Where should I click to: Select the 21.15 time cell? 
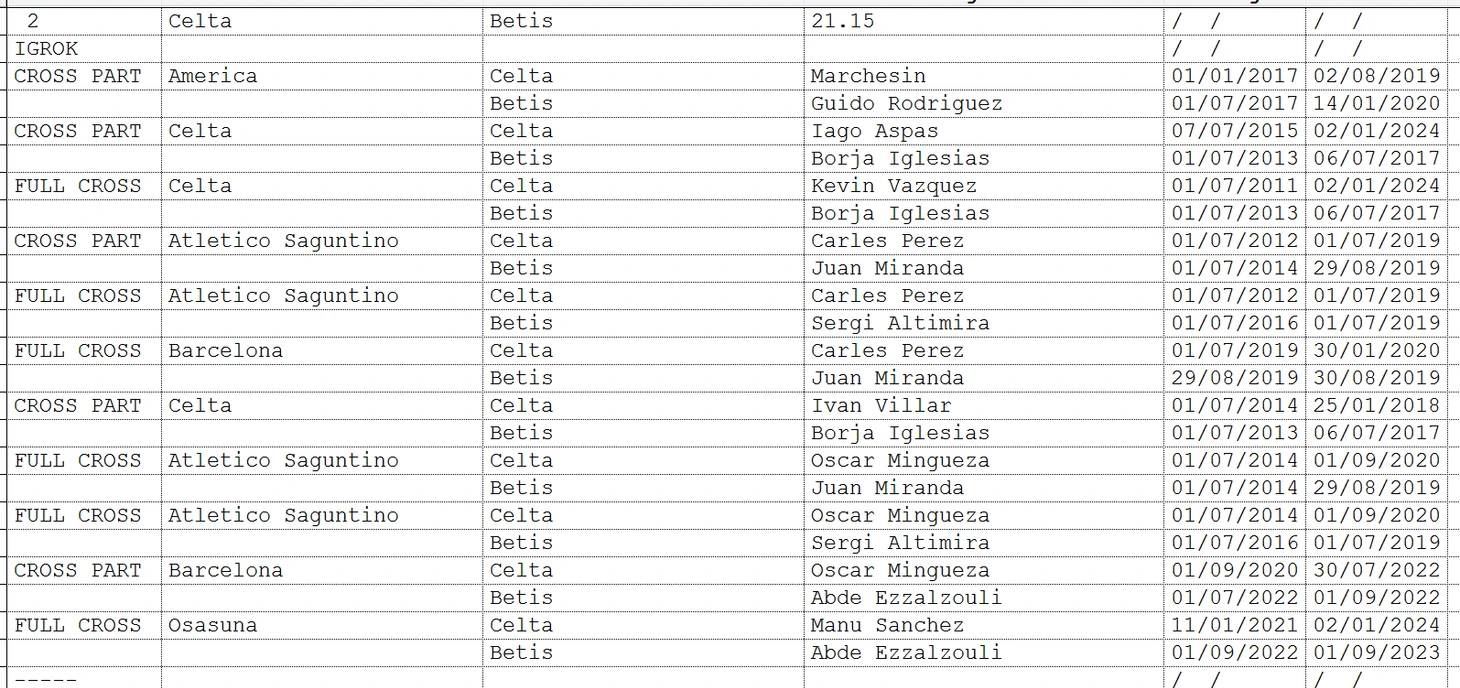(983, 21)
